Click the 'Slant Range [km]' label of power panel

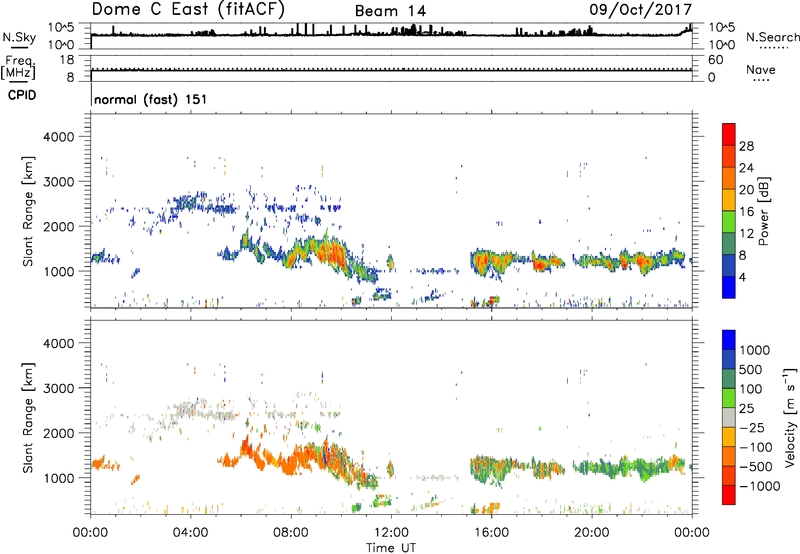(x=28, y=211)
